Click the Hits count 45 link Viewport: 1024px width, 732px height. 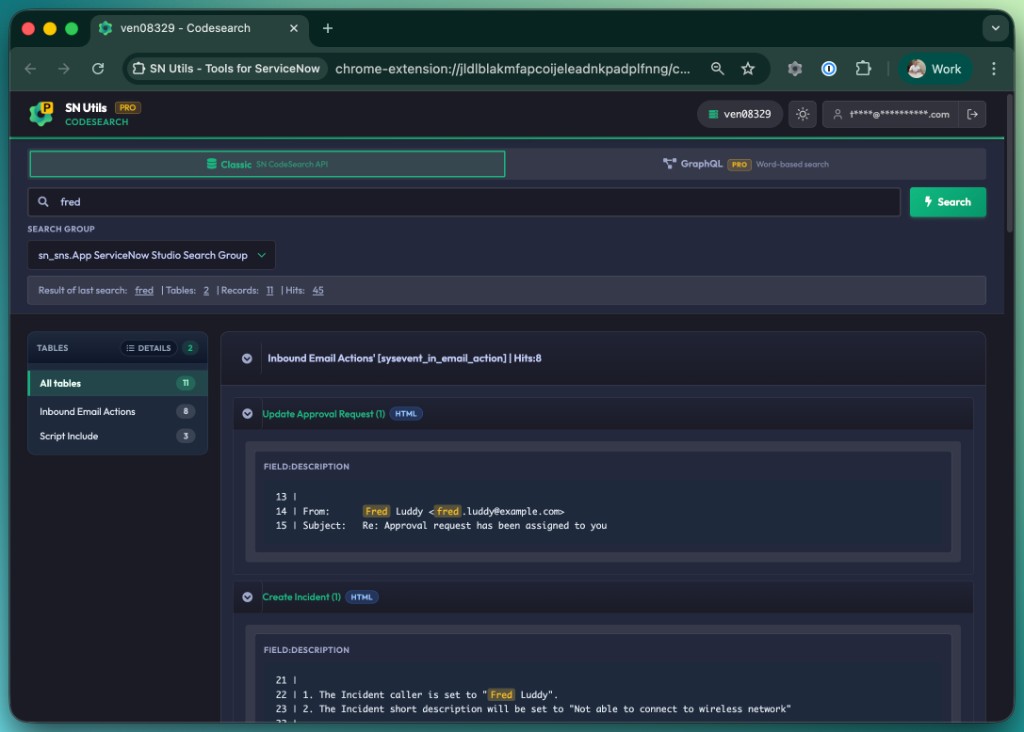click(x=317, y=291)
